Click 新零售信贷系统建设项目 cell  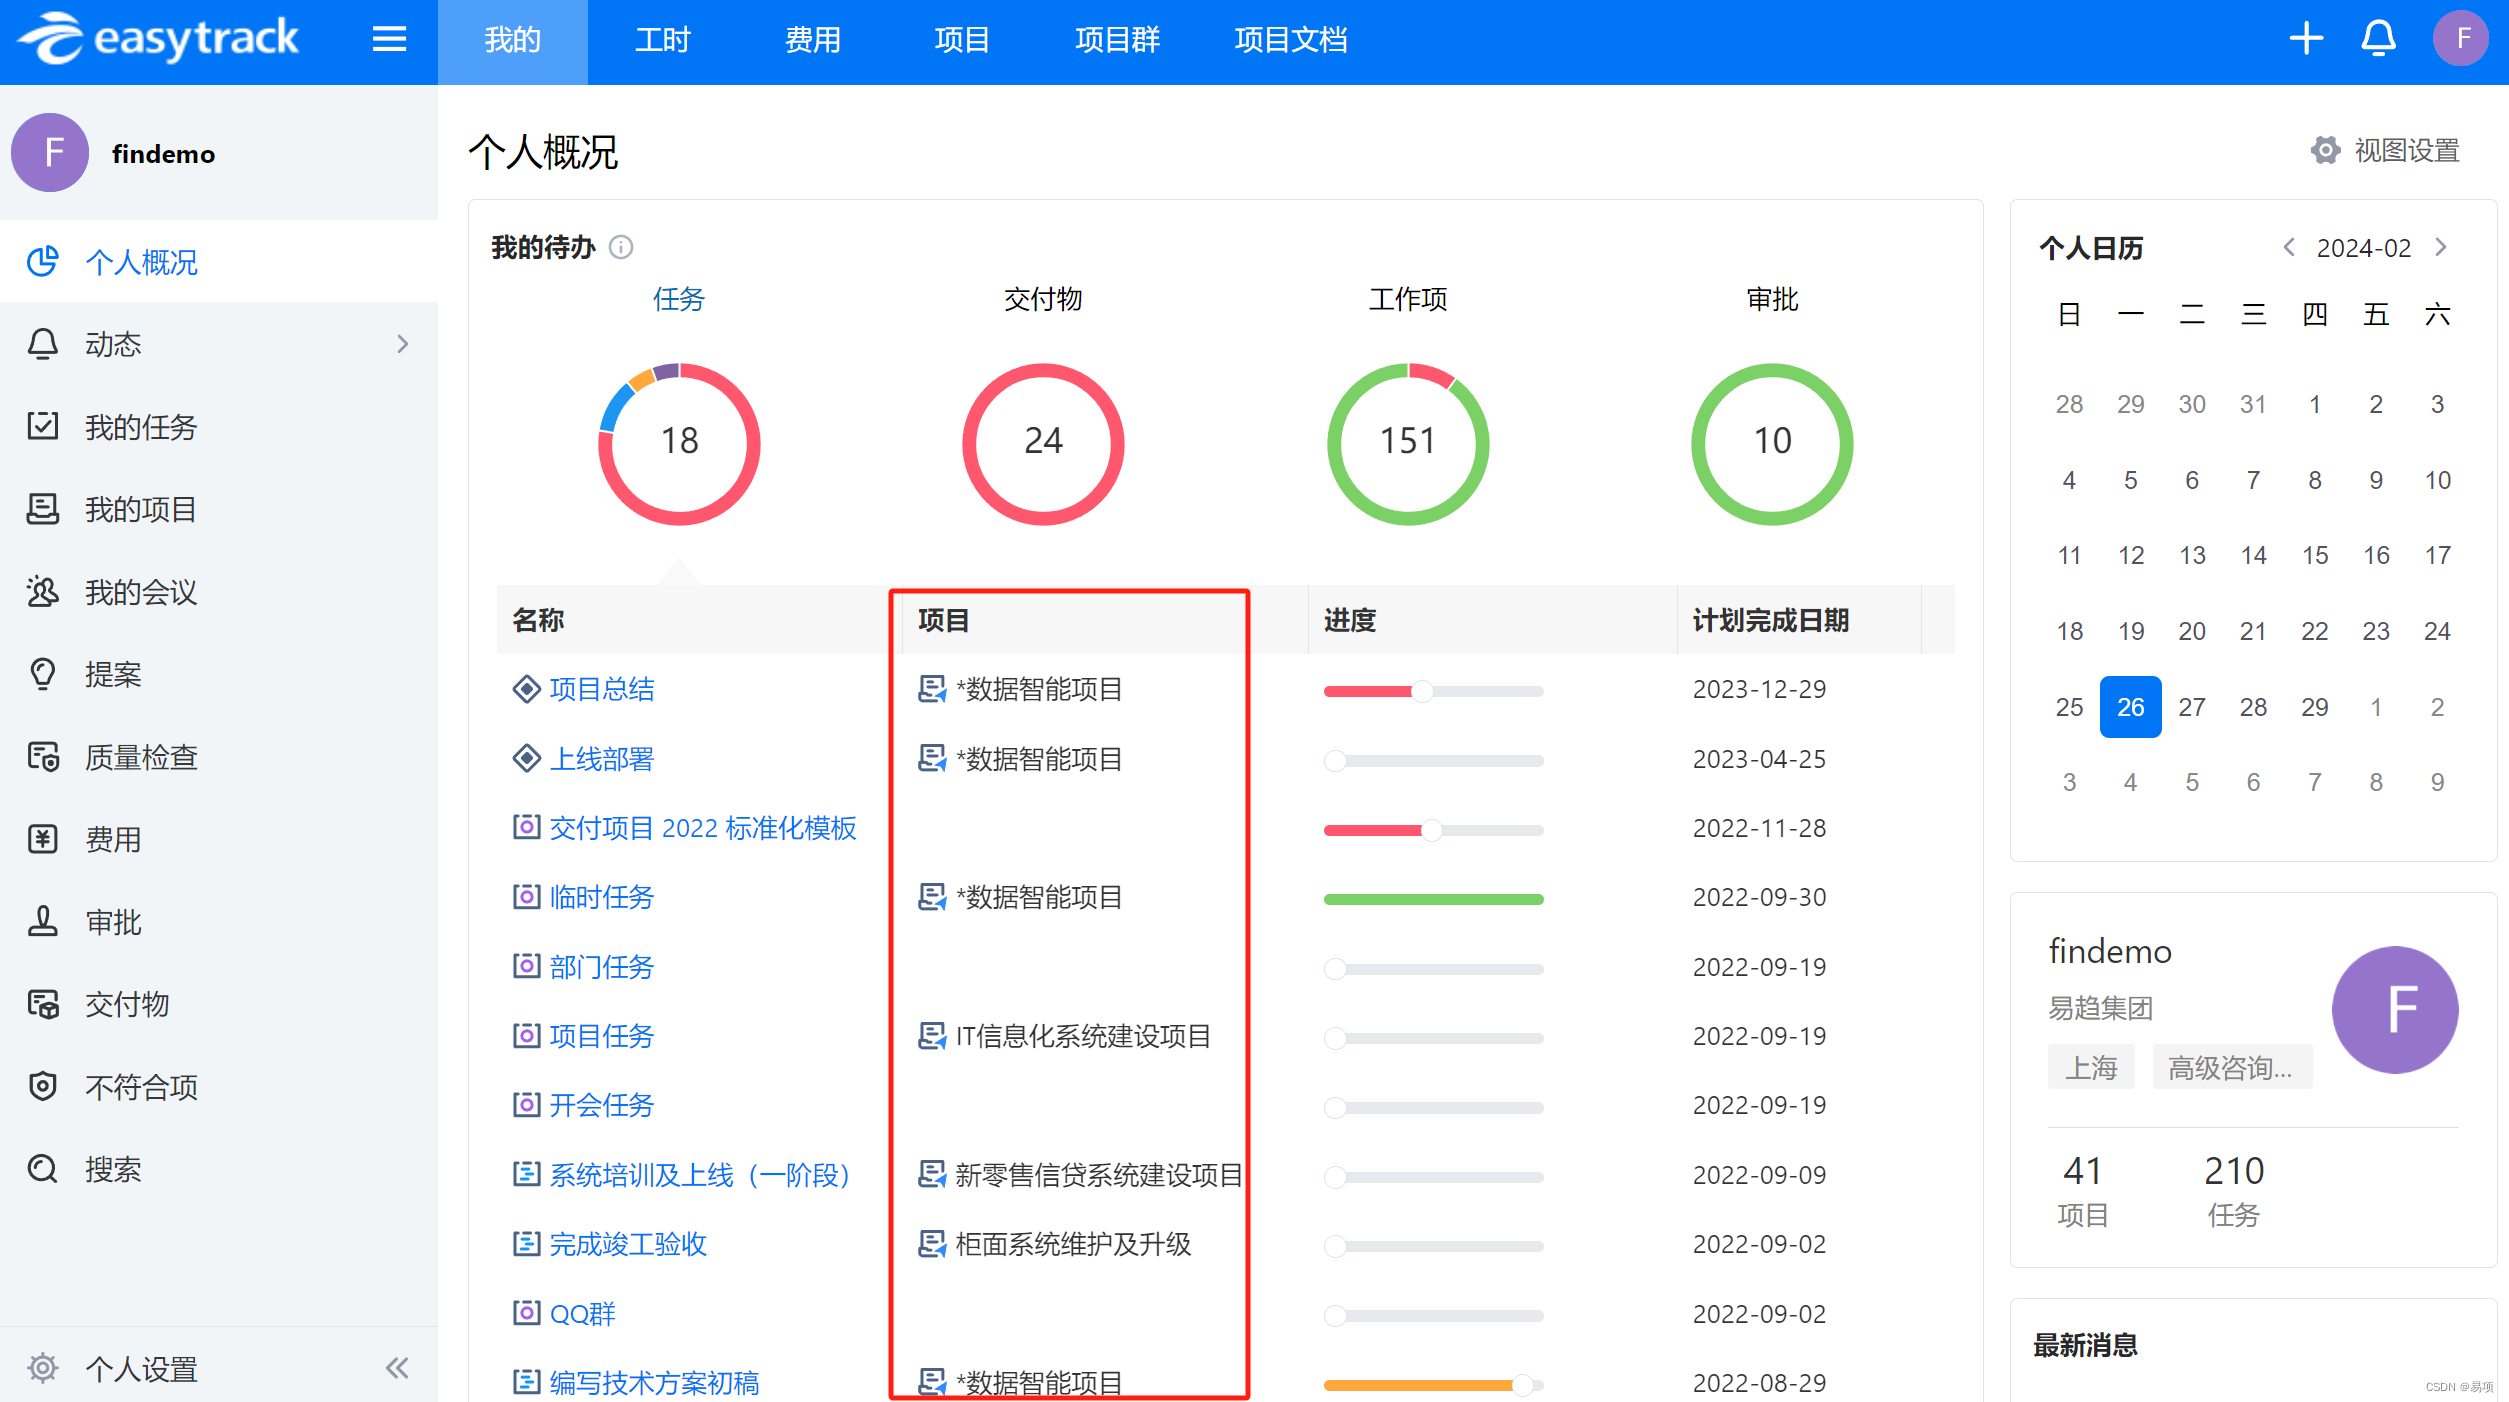click(1098, 1175)
